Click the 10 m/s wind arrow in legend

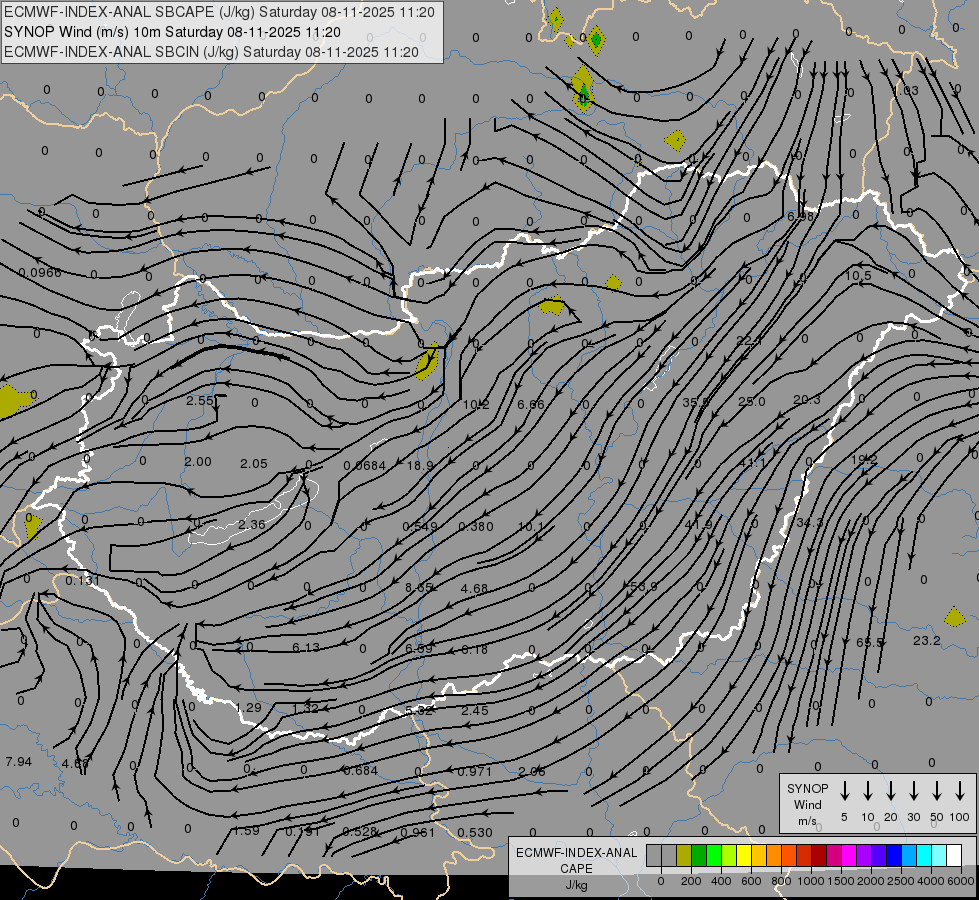(x=867, y=790)
